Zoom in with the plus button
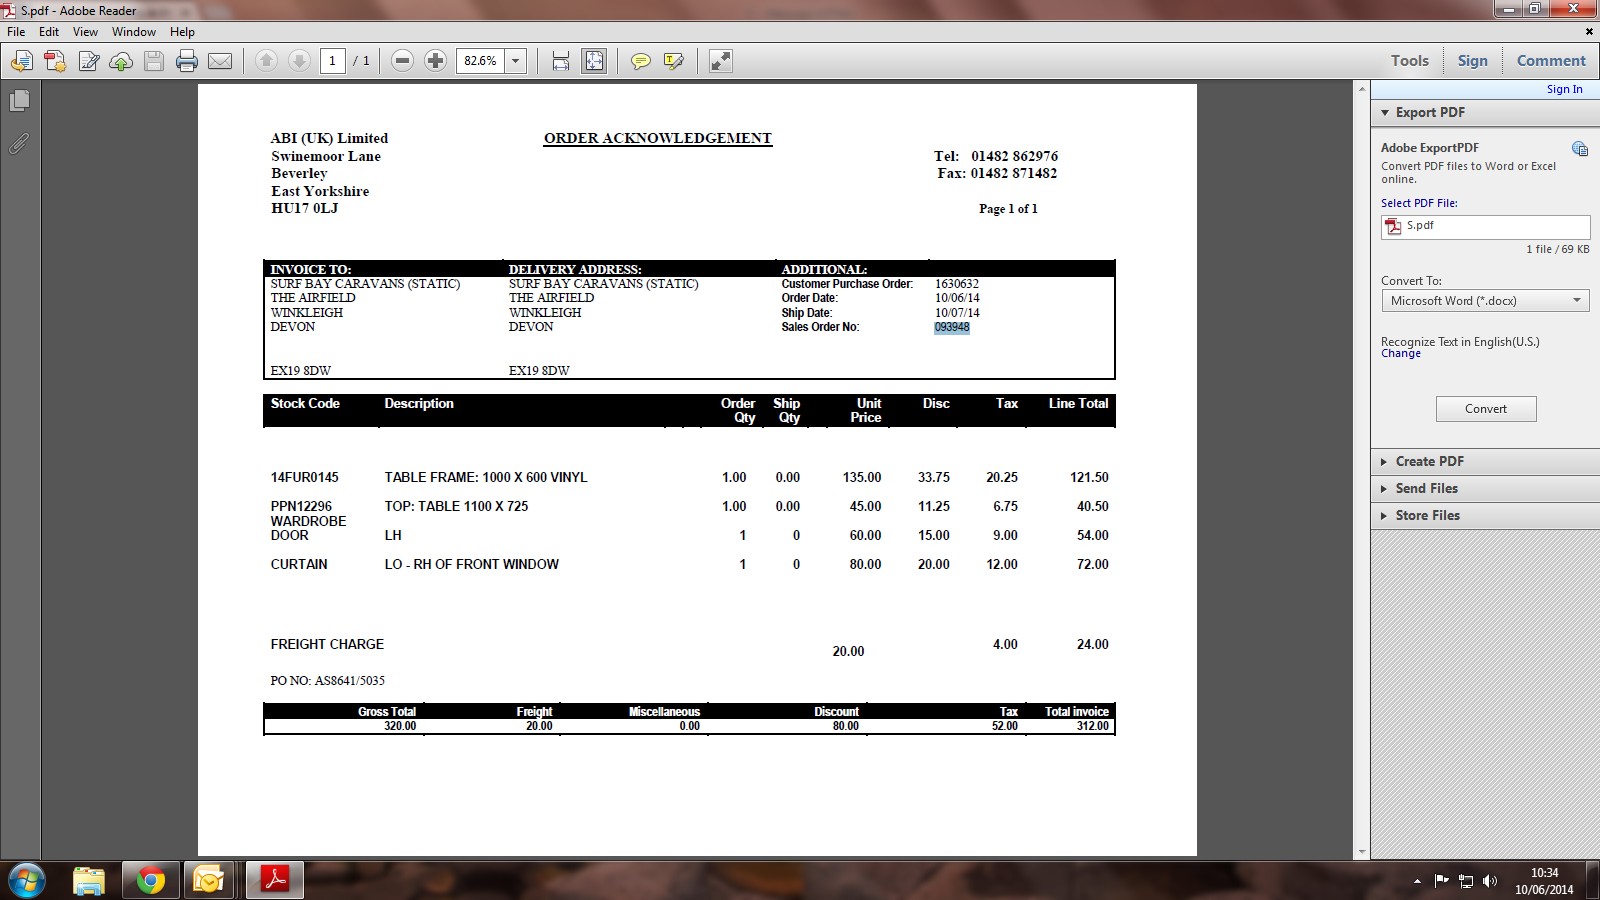 click(435, 61)
